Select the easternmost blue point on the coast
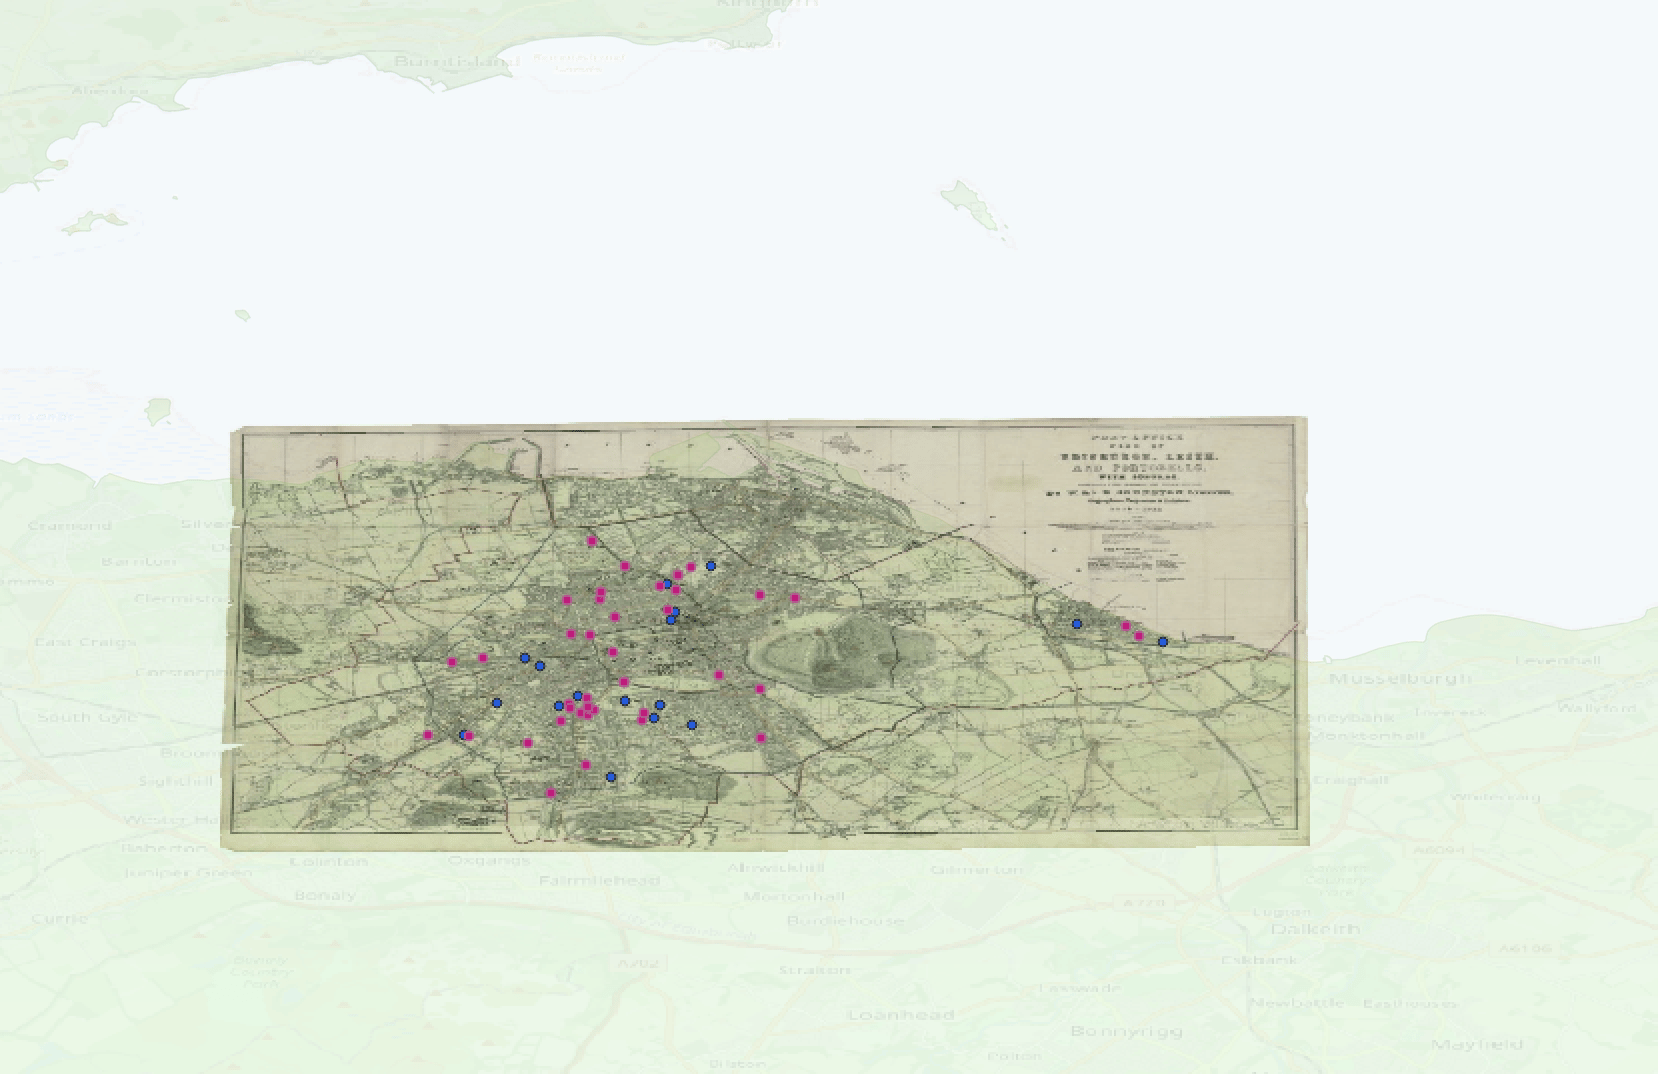 [x=1162, y=642]
